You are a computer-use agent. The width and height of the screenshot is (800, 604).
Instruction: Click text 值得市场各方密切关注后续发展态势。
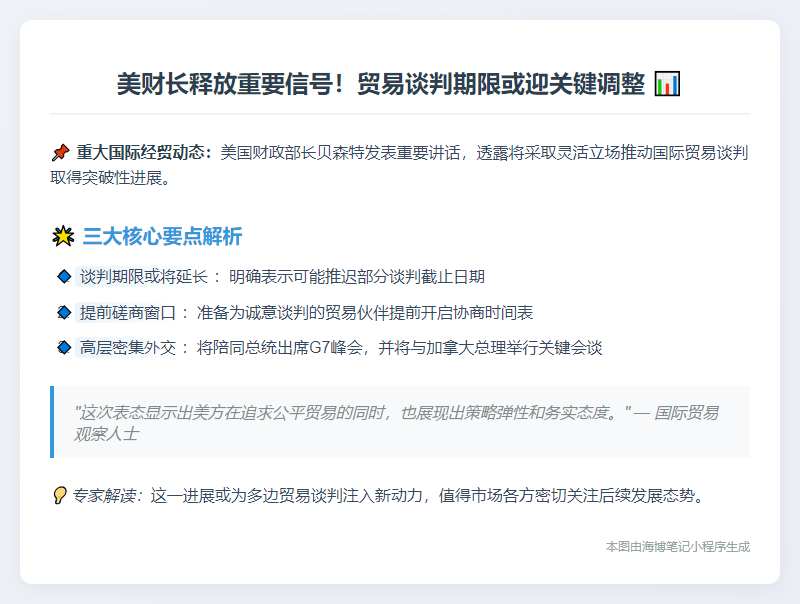(570, 495)
